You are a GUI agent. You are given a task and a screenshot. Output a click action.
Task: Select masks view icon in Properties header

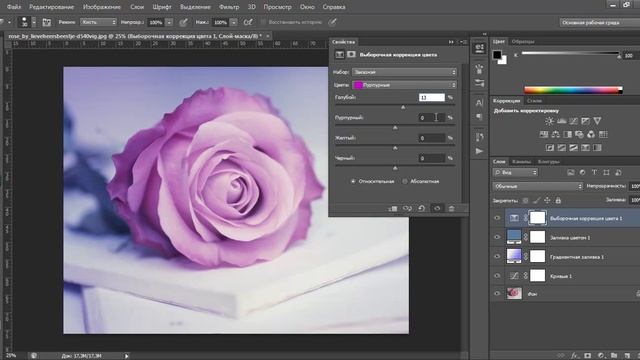(x=351, y=54)
